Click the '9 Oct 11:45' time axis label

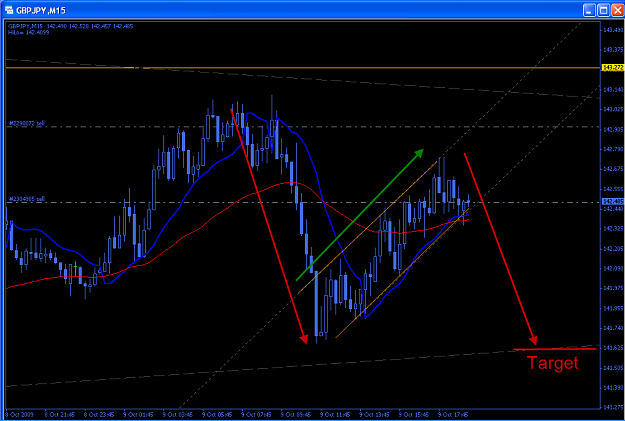tap(335, 415)
